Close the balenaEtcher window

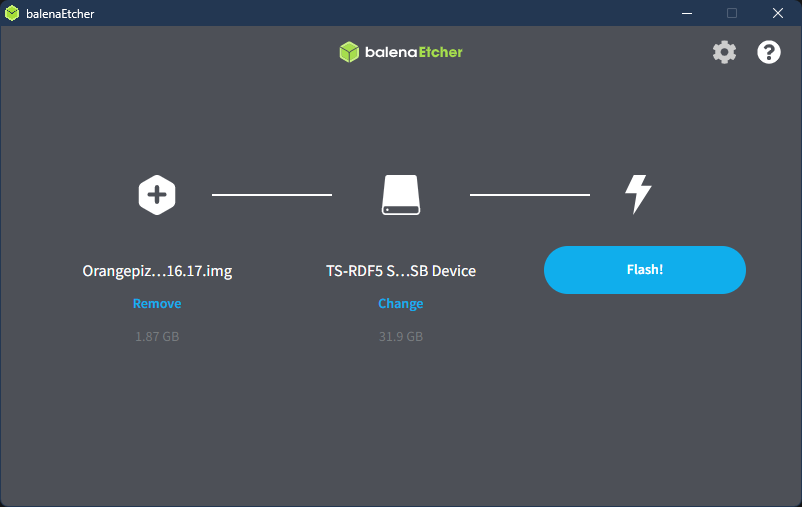click(x=777, y=13)
